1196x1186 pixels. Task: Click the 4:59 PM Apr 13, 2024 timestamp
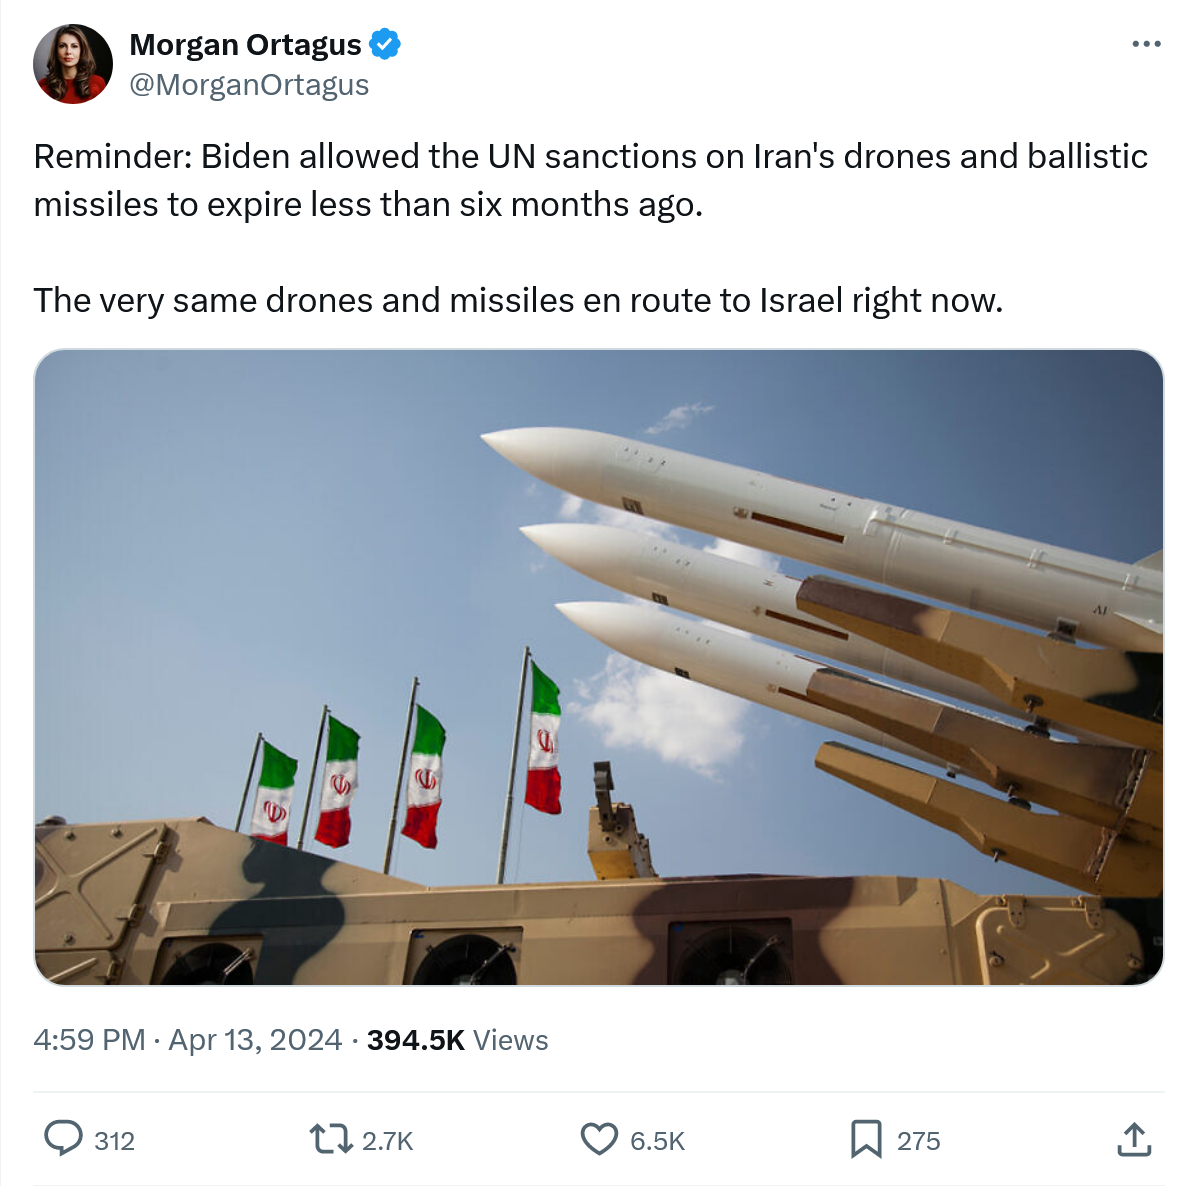pos(188,1040)
